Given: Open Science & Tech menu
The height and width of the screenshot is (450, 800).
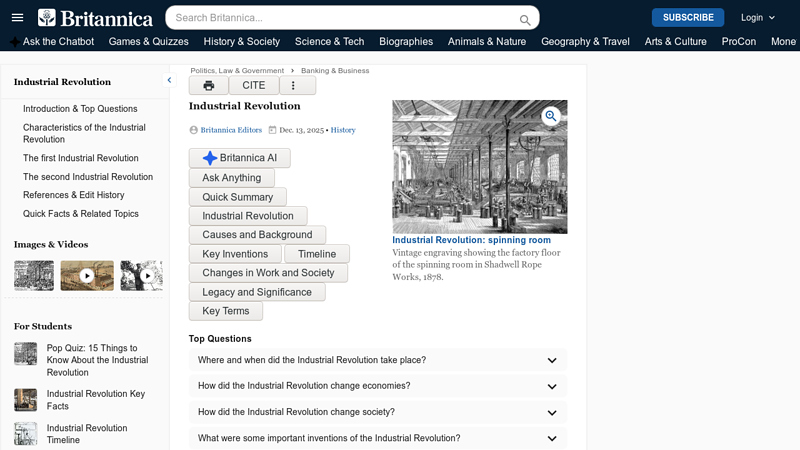Looking at the screenshot, I should 330,41.
